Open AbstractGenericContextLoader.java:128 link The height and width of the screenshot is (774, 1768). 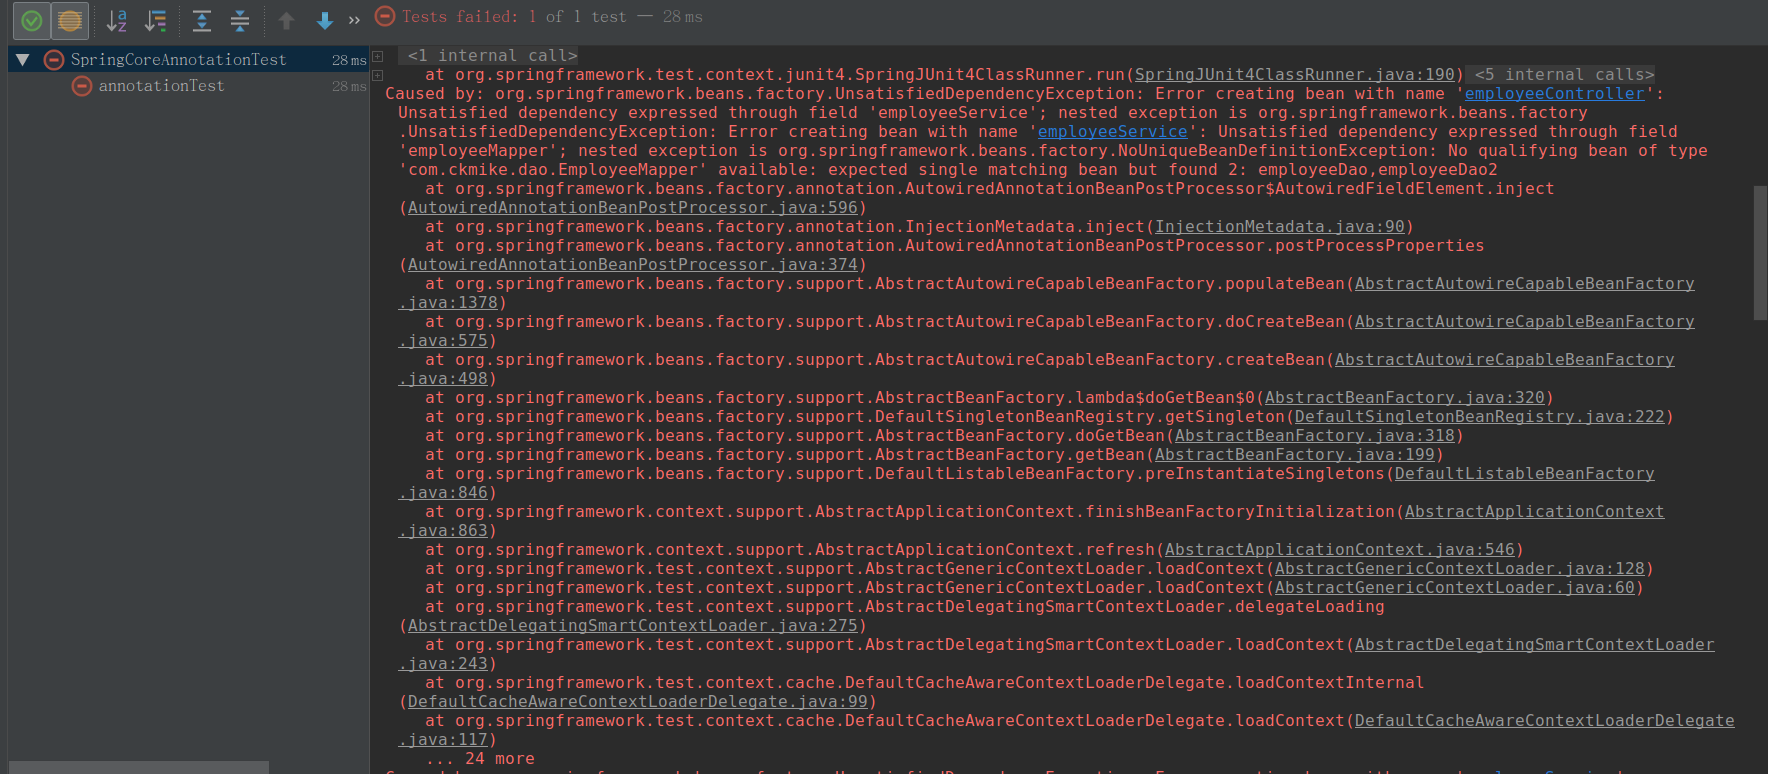point(1459,569)
